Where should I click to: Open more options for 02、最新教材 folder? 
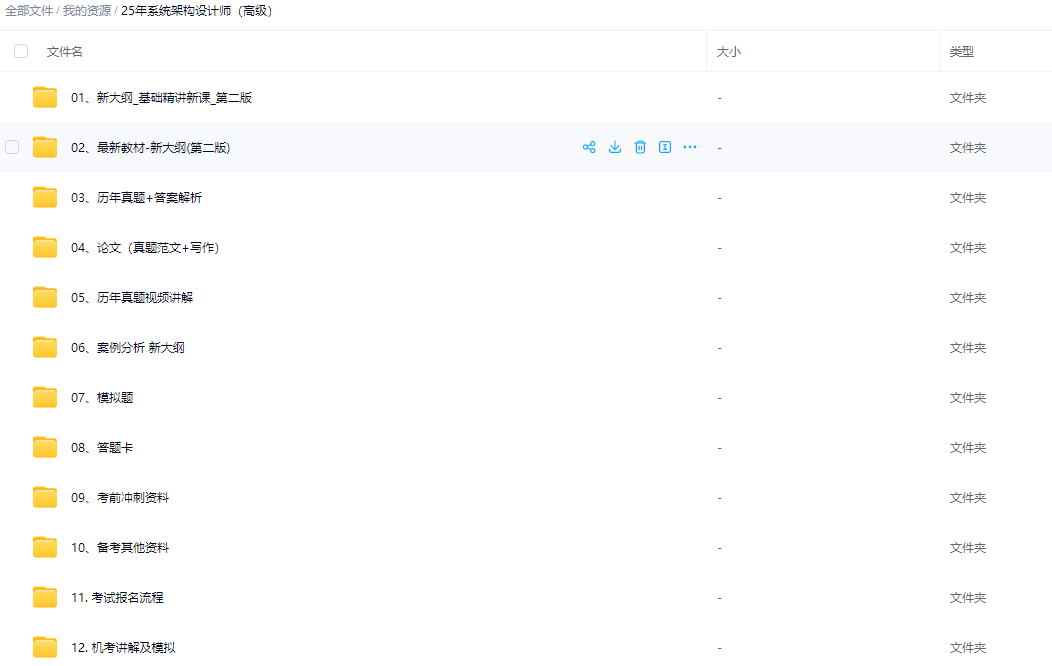[690, 147]
